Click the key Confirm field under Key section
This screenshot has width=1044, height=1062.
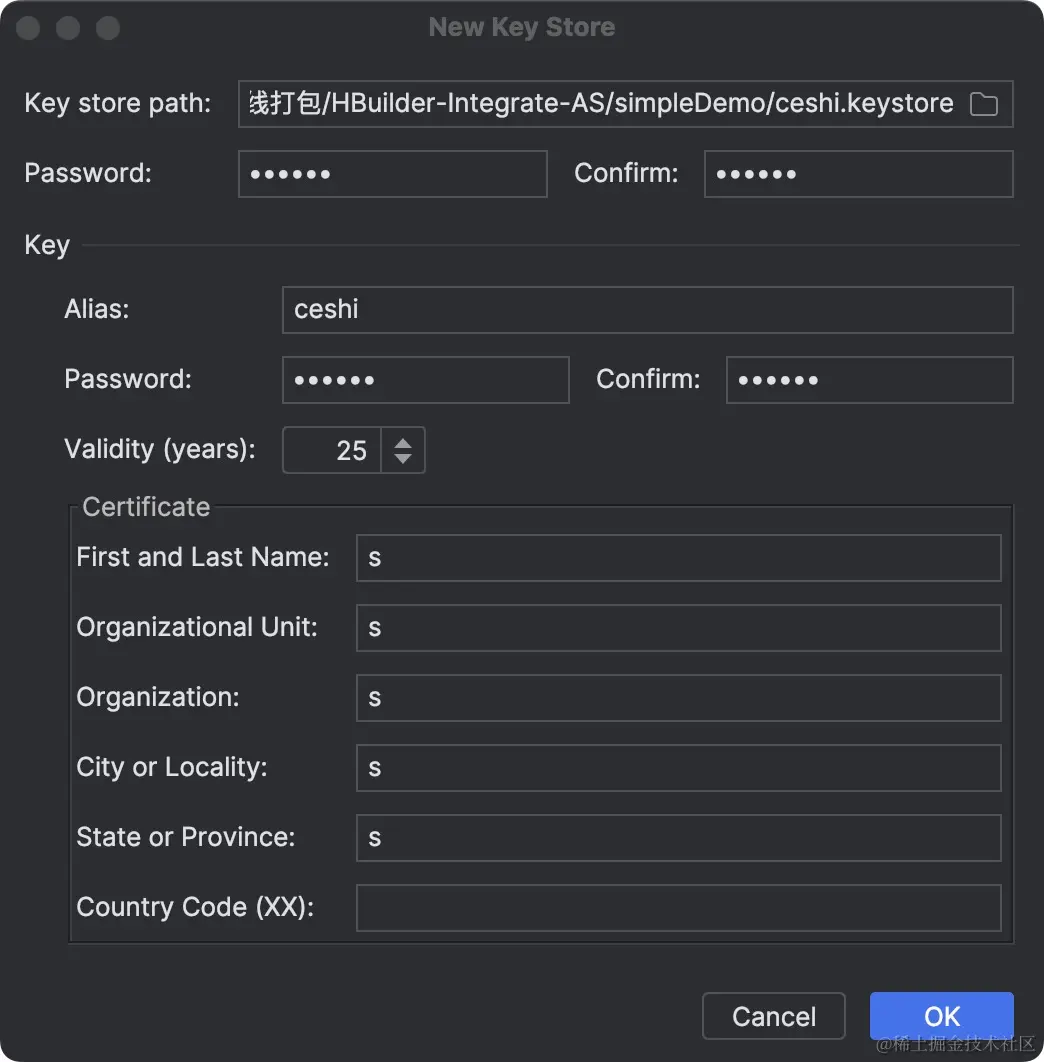(869, 380)
